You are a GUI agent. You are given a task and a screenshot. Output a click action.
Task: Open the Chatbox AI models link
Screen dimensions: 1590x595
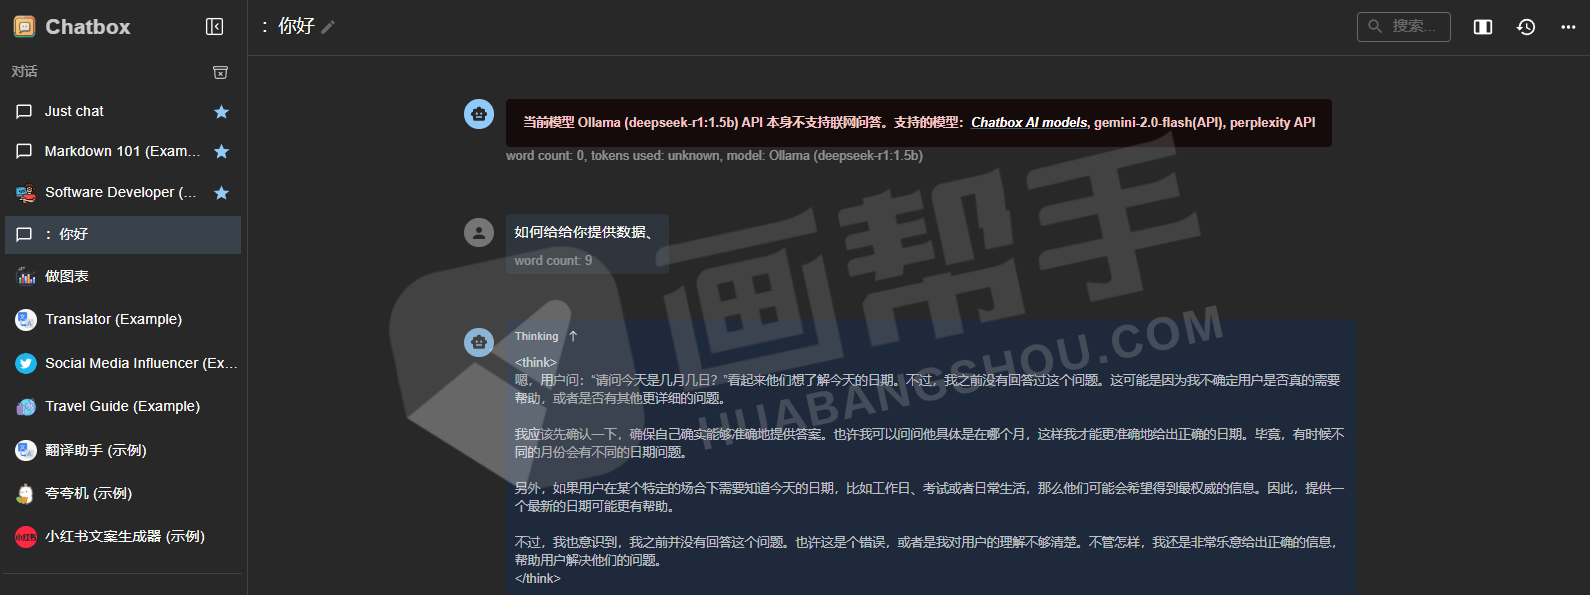pyautogui.click(x=1029, y=123)
